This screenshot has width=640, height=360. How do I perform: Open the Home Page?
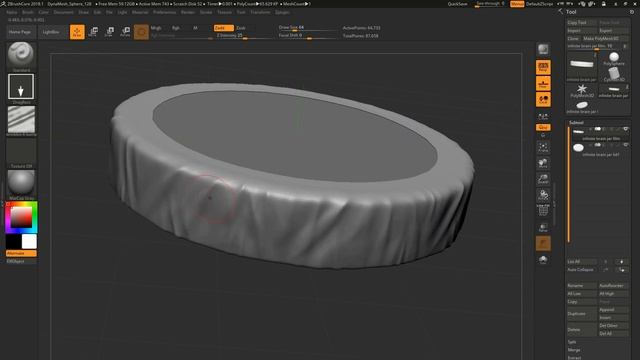20,32
